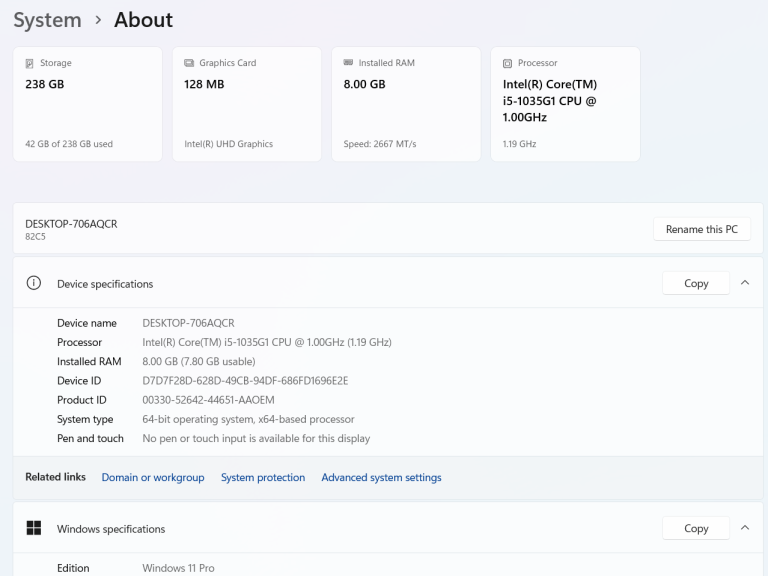Open the Graphics Card 128 MB card

[x=247, y=104]
